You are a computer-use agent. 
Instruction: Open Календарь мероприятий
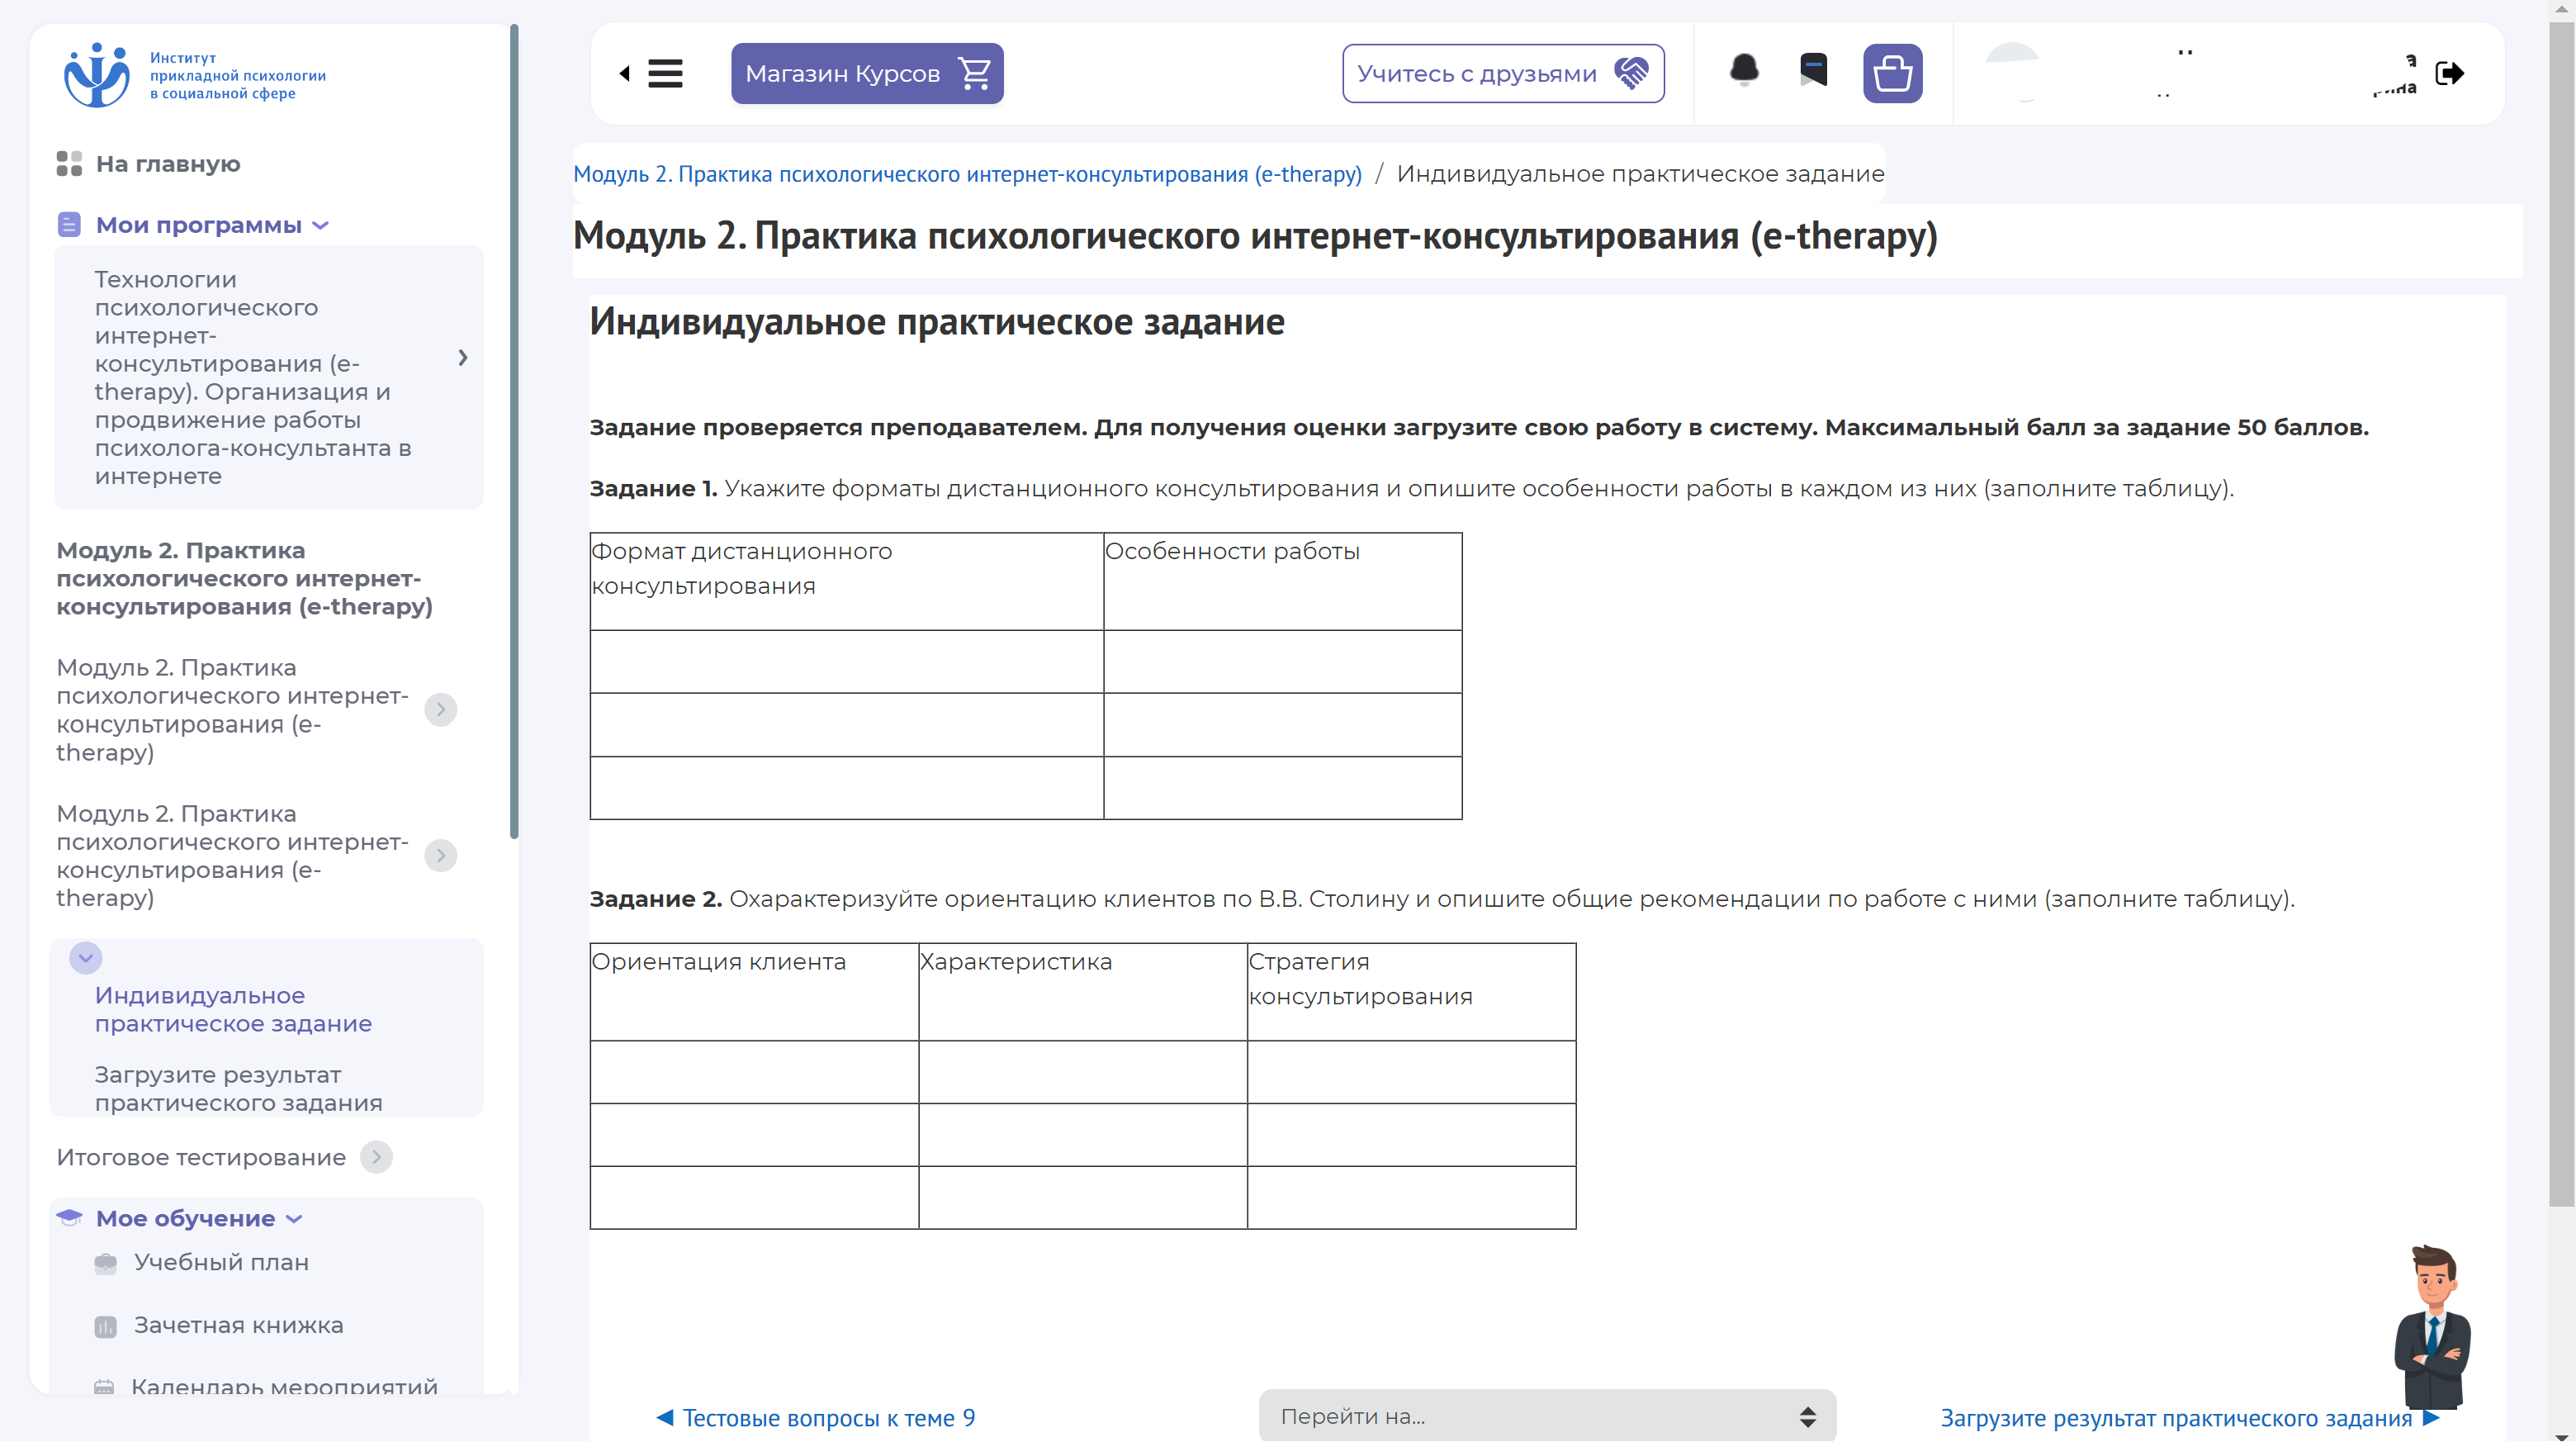click(x=284, y=1387)
